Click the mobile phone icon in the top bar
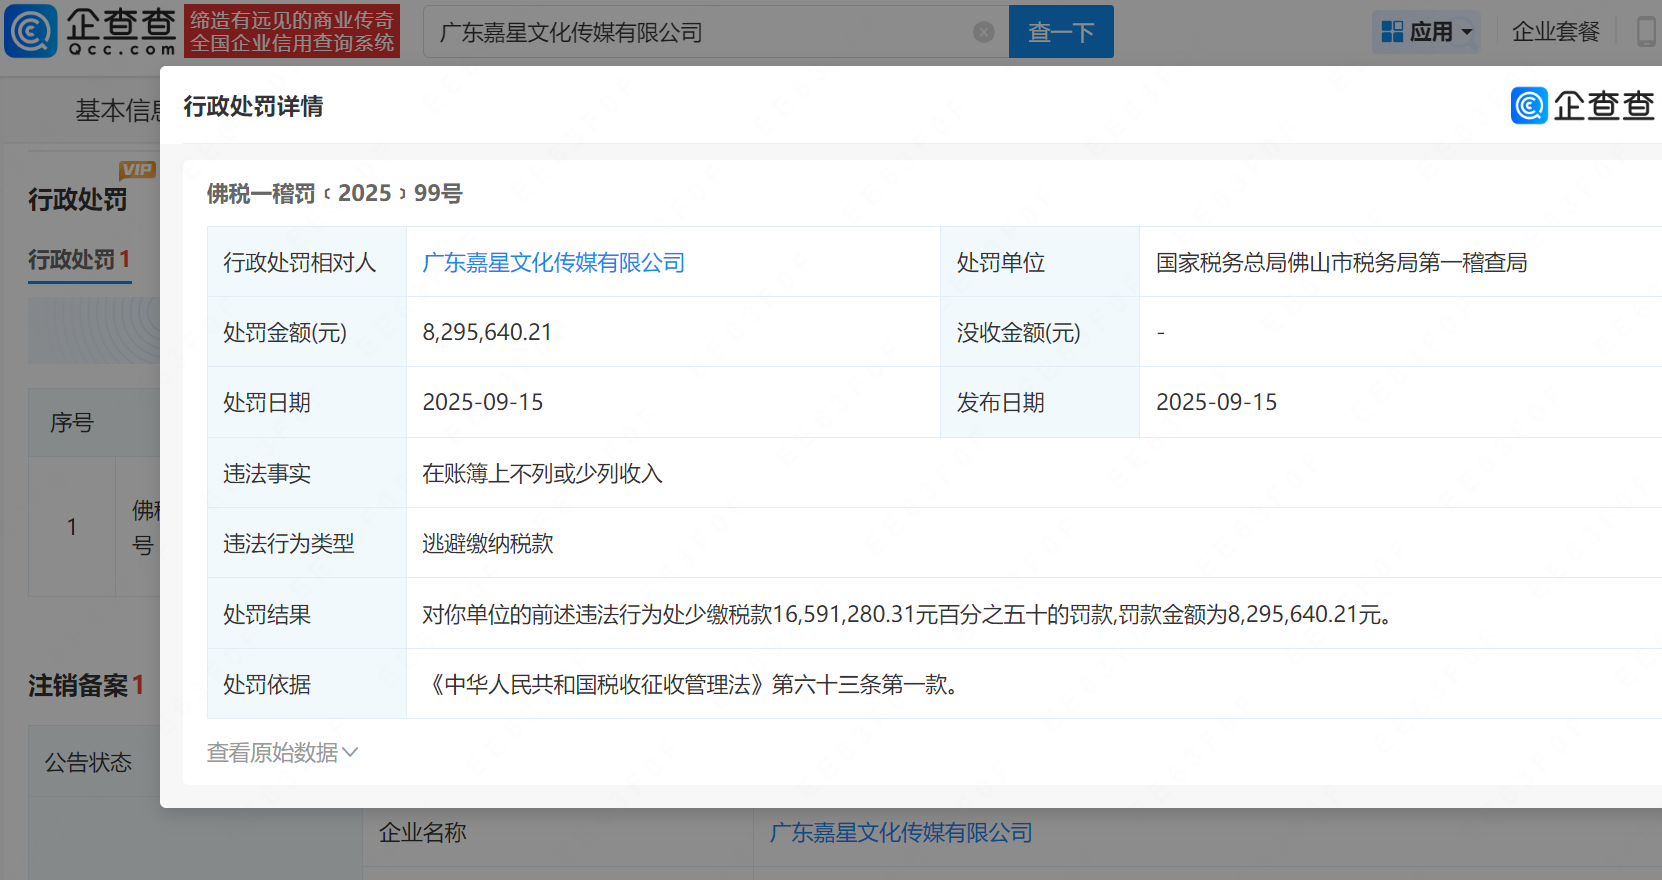1662x880 pixels. (x=1645, y=32)
